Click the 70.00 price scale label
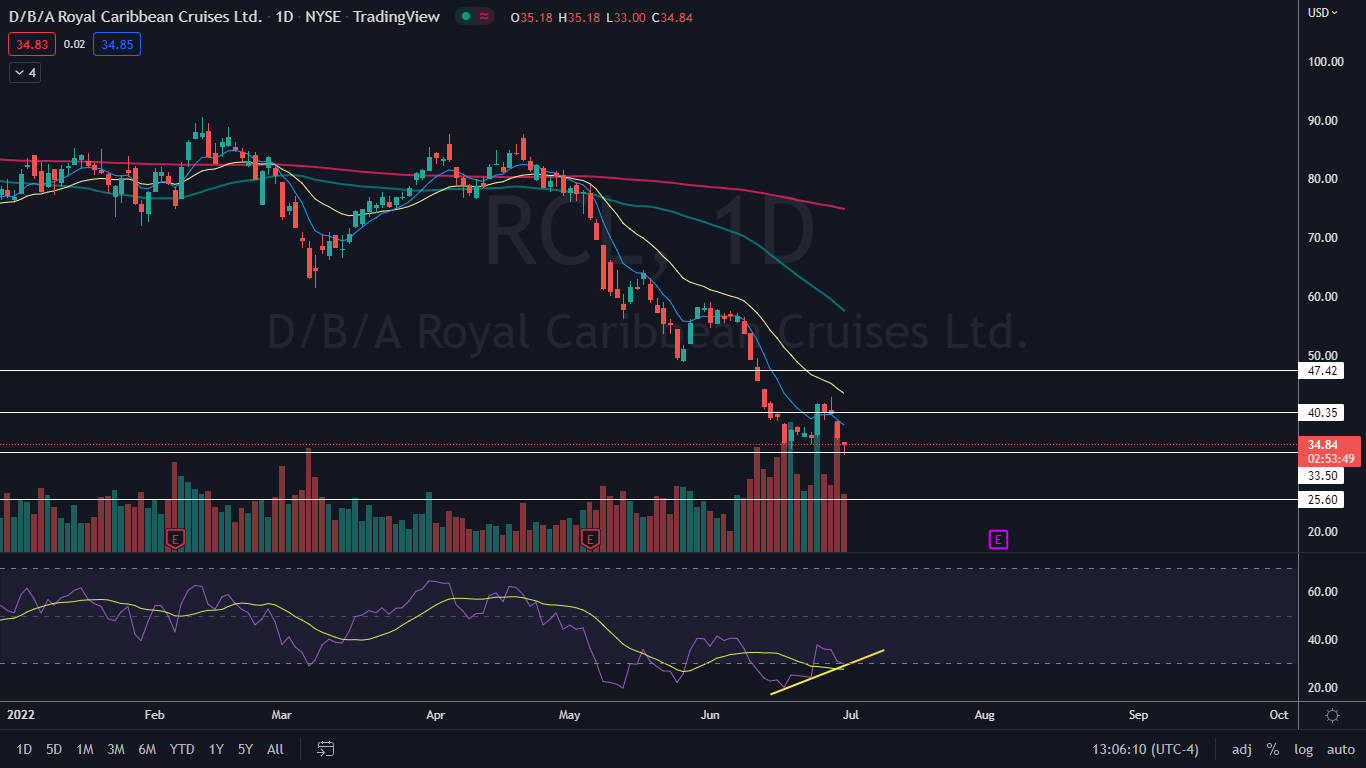Image resolution: width=1366 pixels, height=768 pixels. [x=1324, y=238]
